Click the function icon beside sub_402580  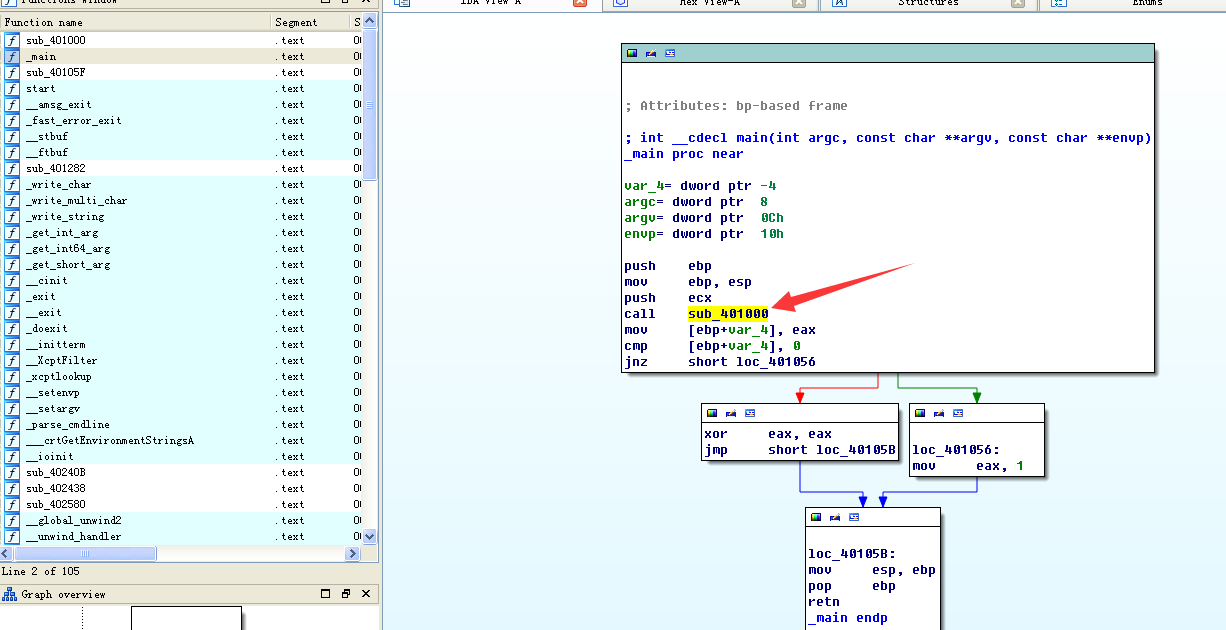click(11, 504)
